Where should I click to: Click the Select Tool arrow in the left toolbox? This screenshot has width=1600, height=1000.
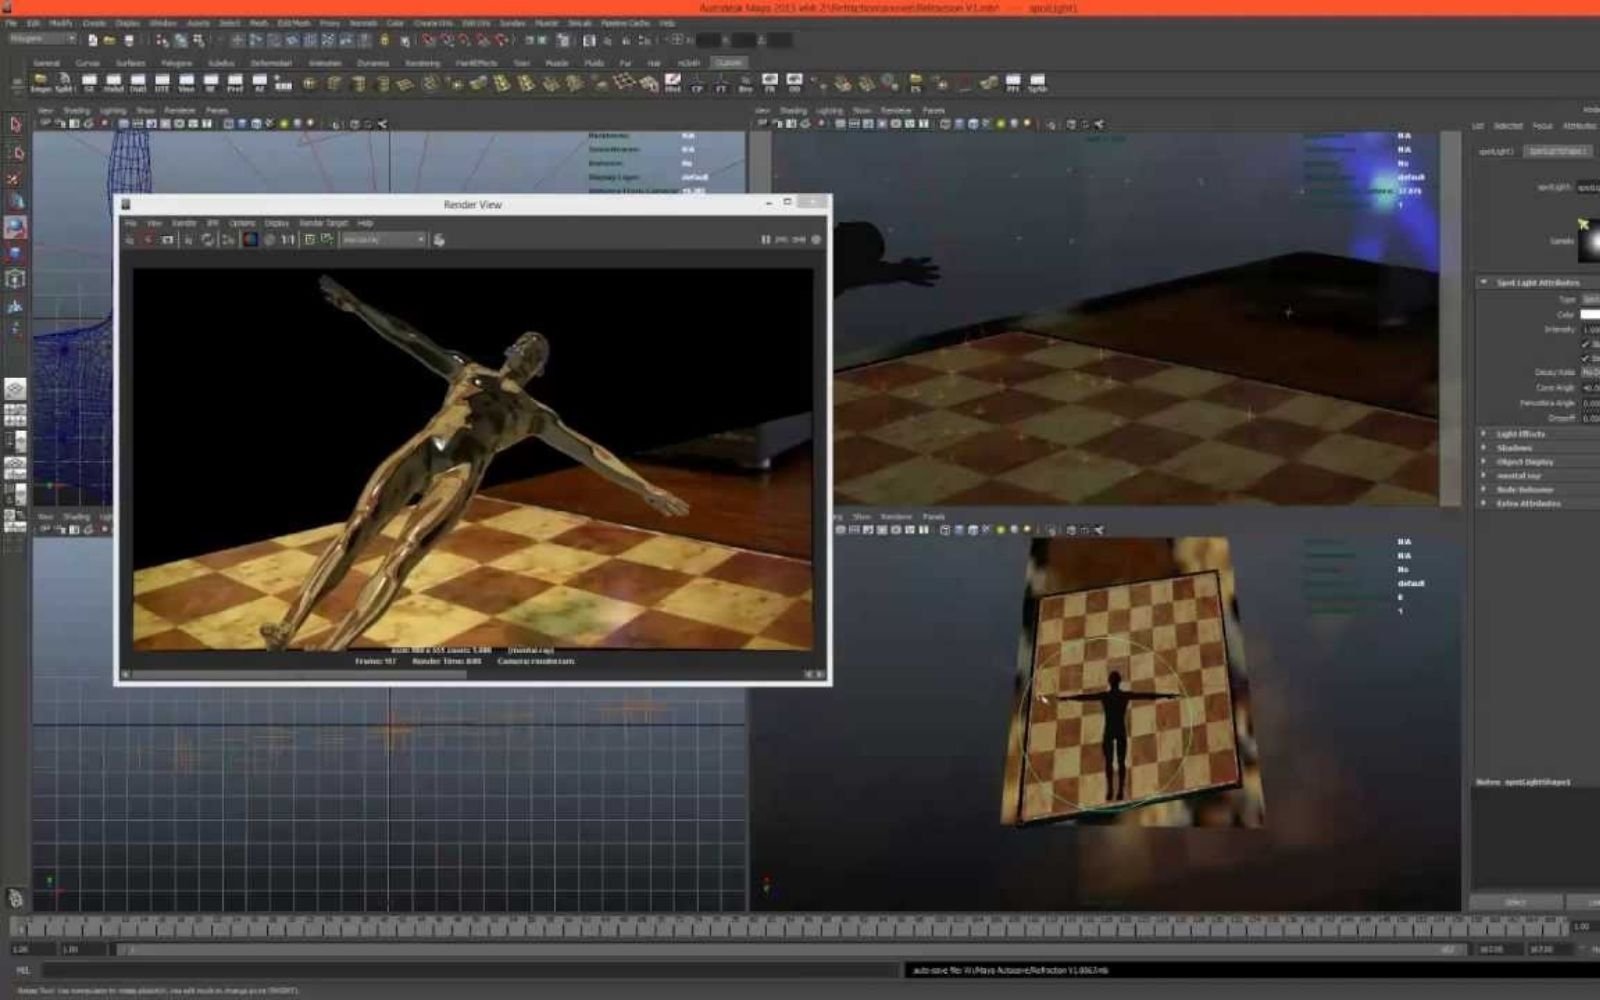tap(14, 125)
